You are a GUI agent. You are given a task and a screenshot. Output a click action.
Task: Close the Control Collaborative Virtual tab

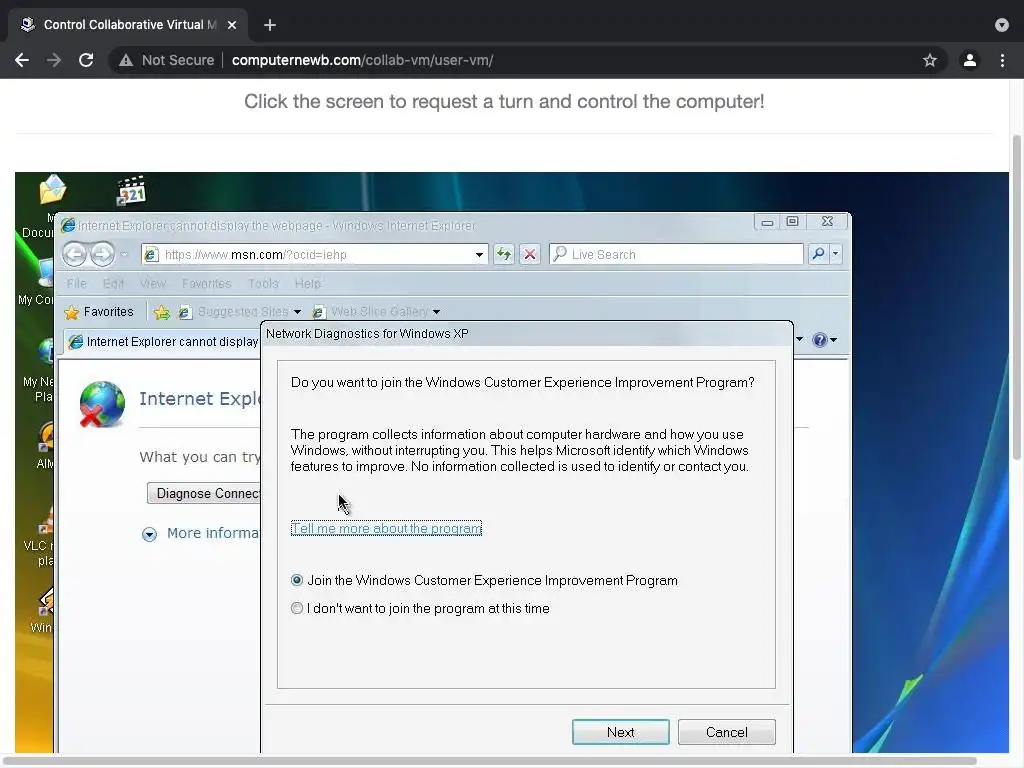[232, 25]
